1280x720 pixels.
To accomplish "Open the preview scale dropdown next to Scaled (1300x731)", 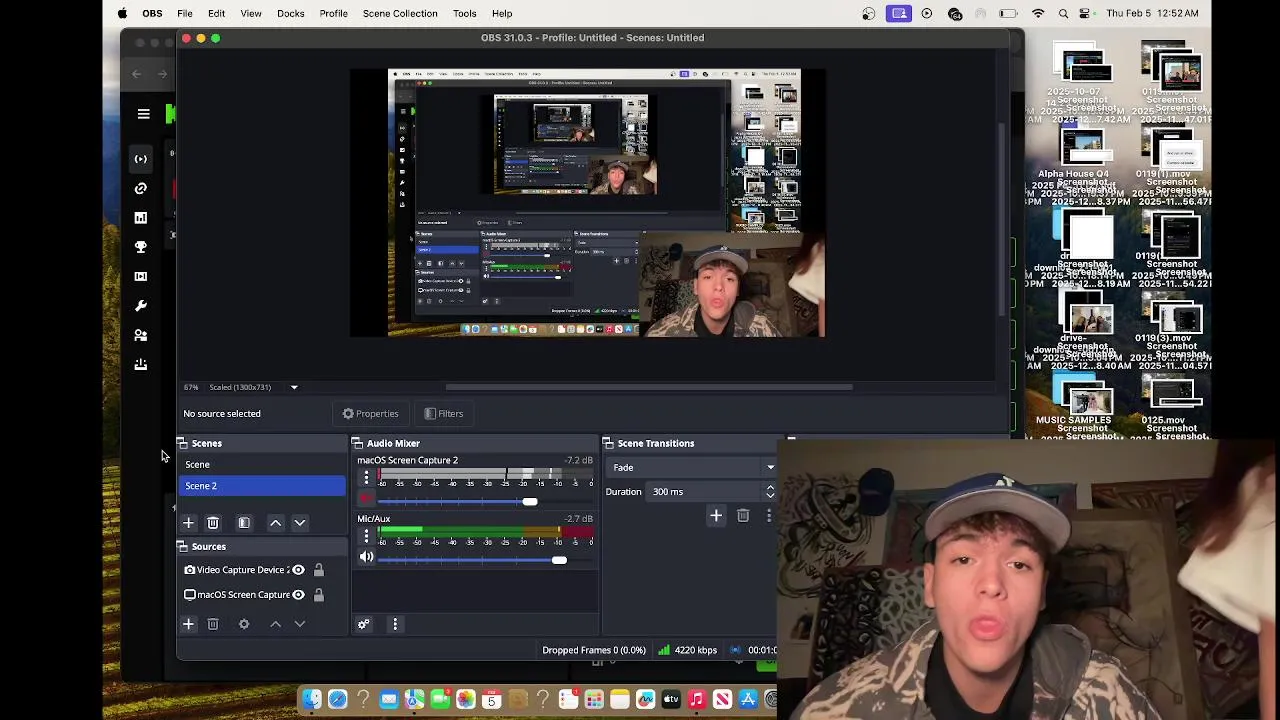I will coord(294,387).
